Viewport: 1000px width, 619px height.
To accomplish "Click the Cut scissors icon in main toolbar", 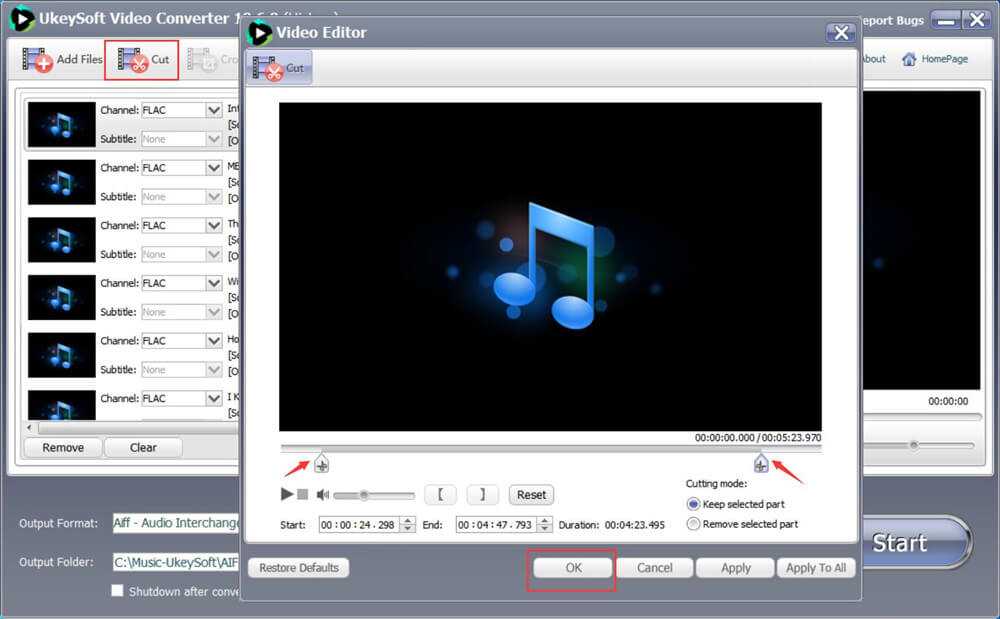I will click(x=132, y=60).
